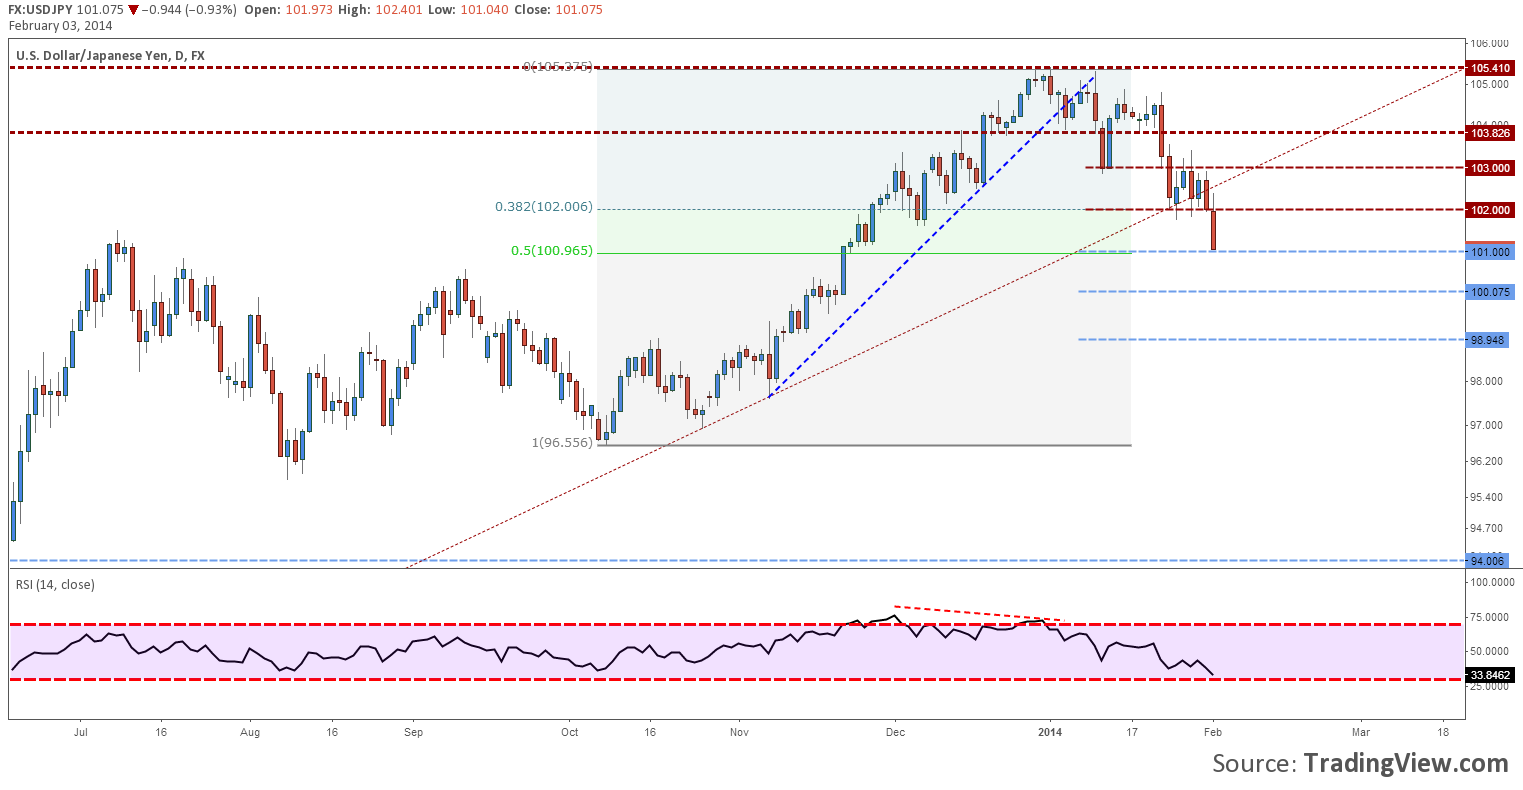
Task: Select the 98.948 blue support tag
Action: point(1489,340)
